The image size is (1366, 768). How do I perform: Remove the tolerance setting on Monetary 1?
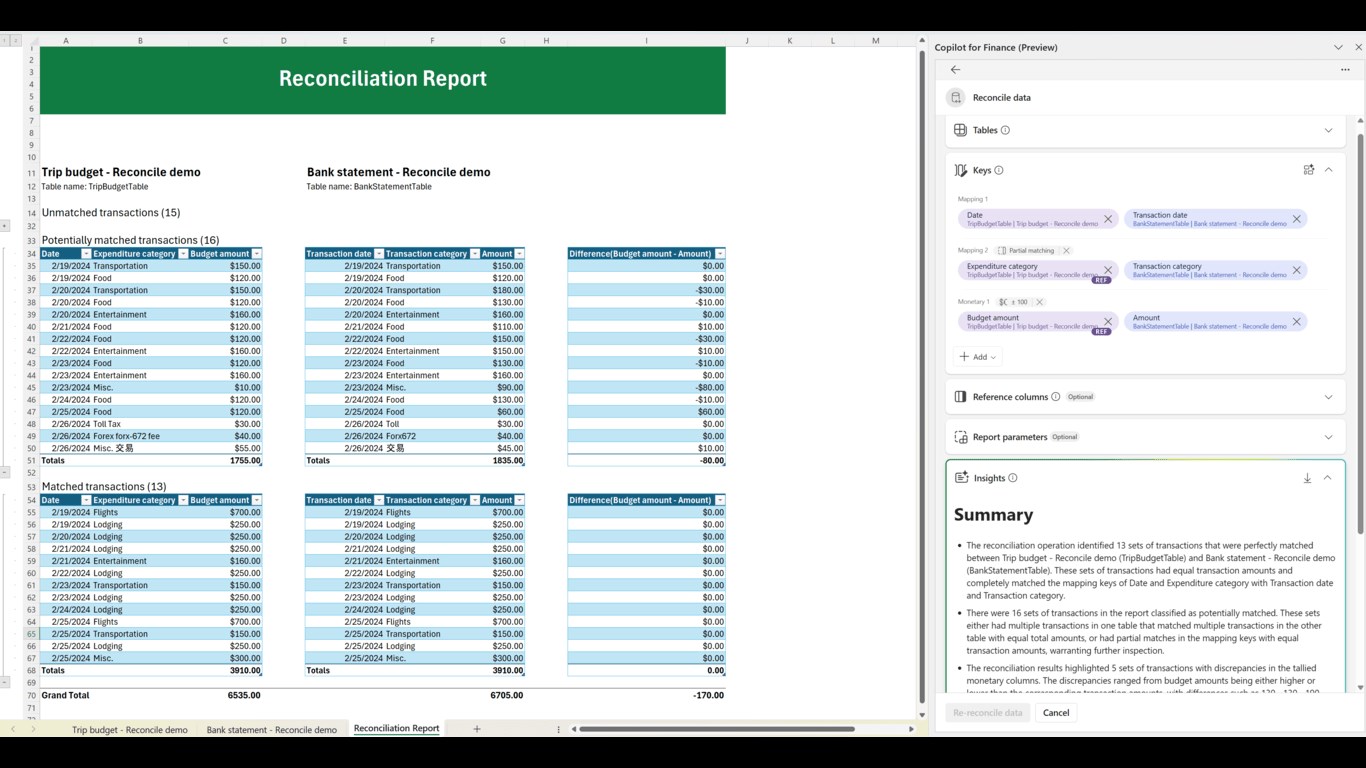click(x=1039, y=302)
